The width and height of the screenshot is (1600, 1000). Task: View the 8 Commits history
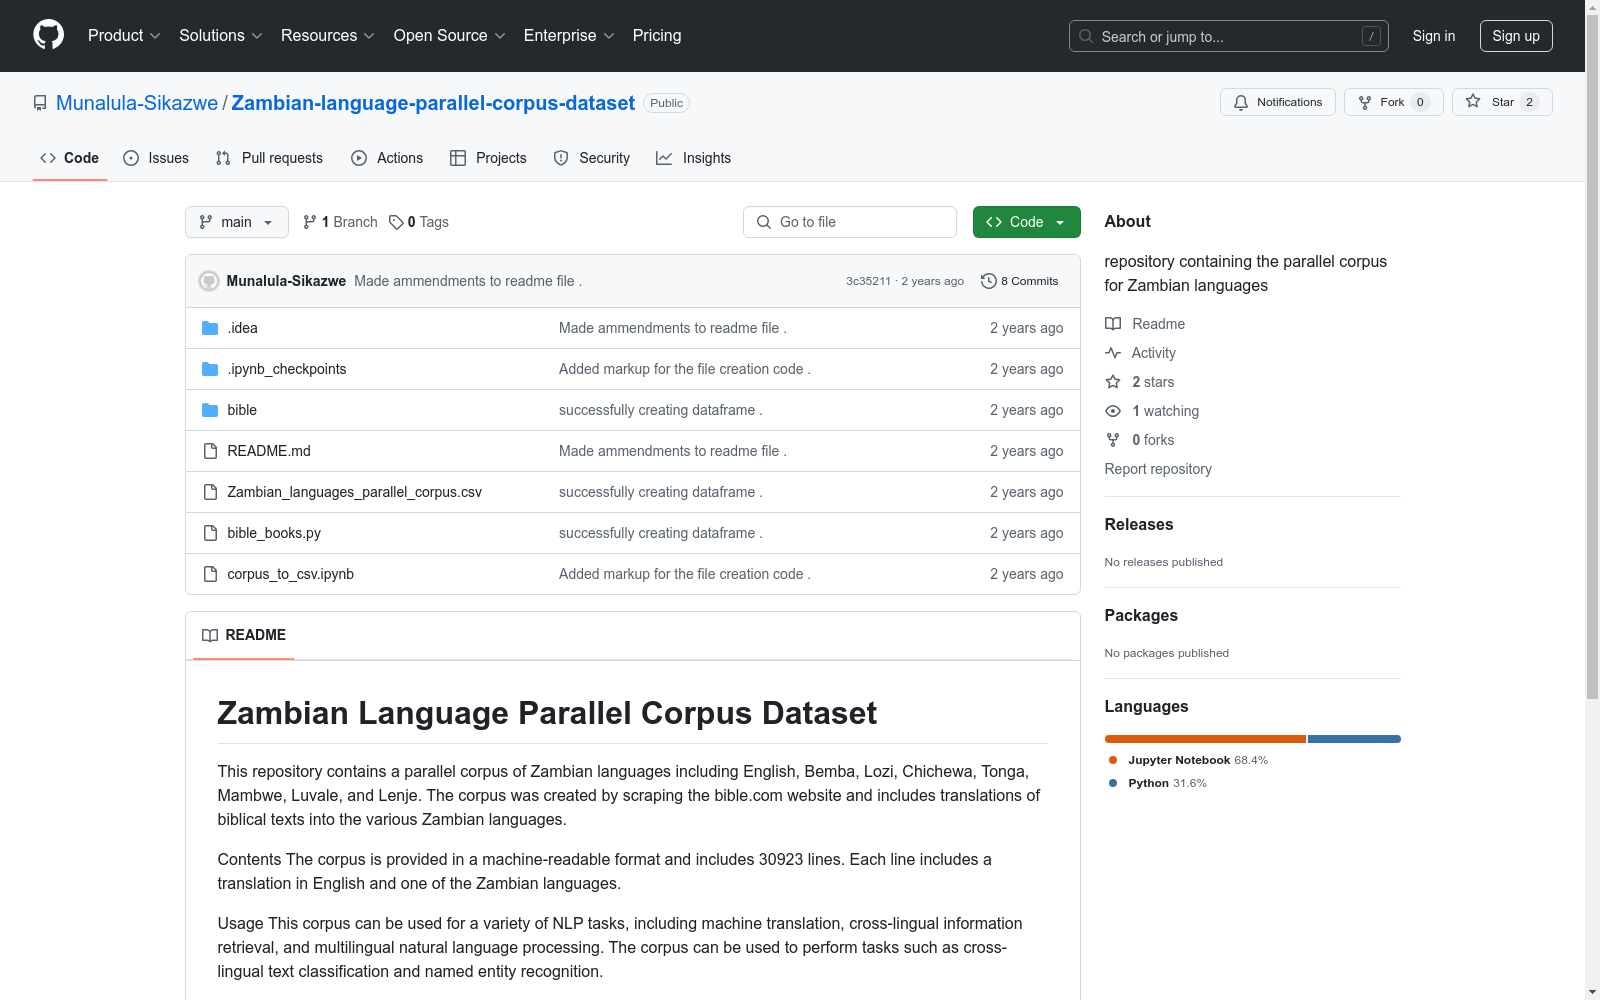[1020, 281]
